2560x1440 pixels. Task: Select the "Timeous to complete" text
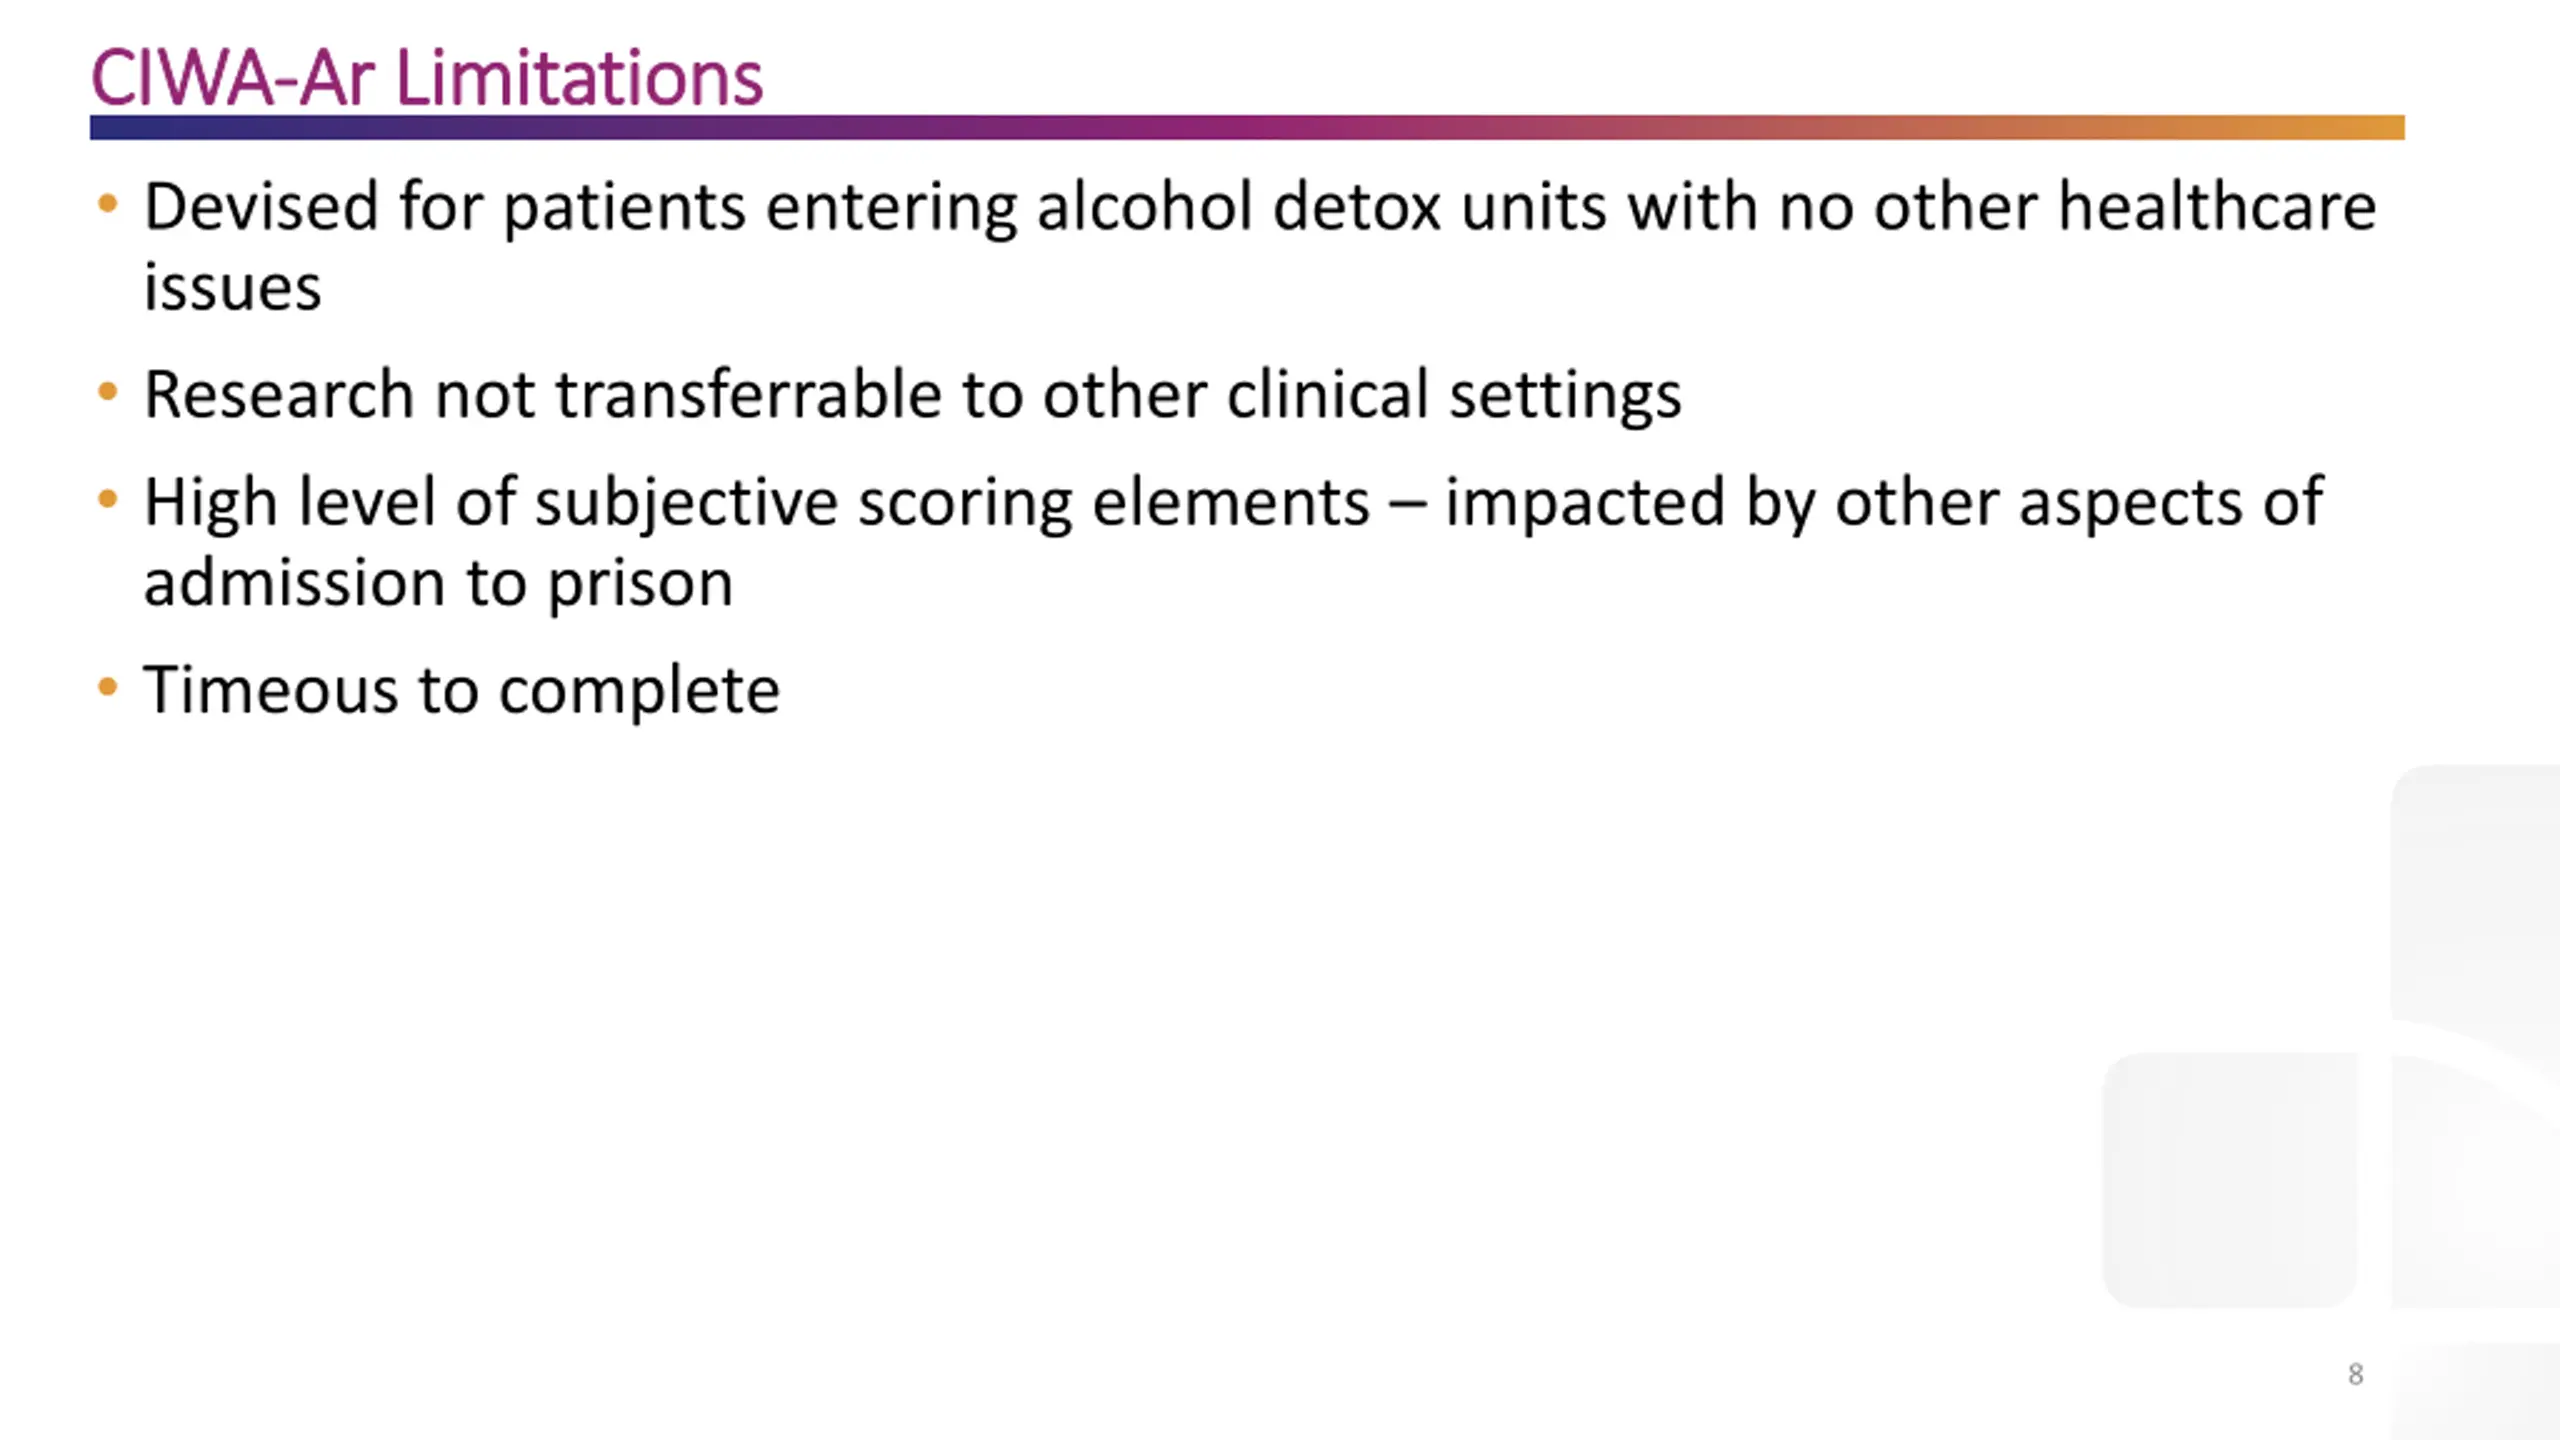(461, 690)
